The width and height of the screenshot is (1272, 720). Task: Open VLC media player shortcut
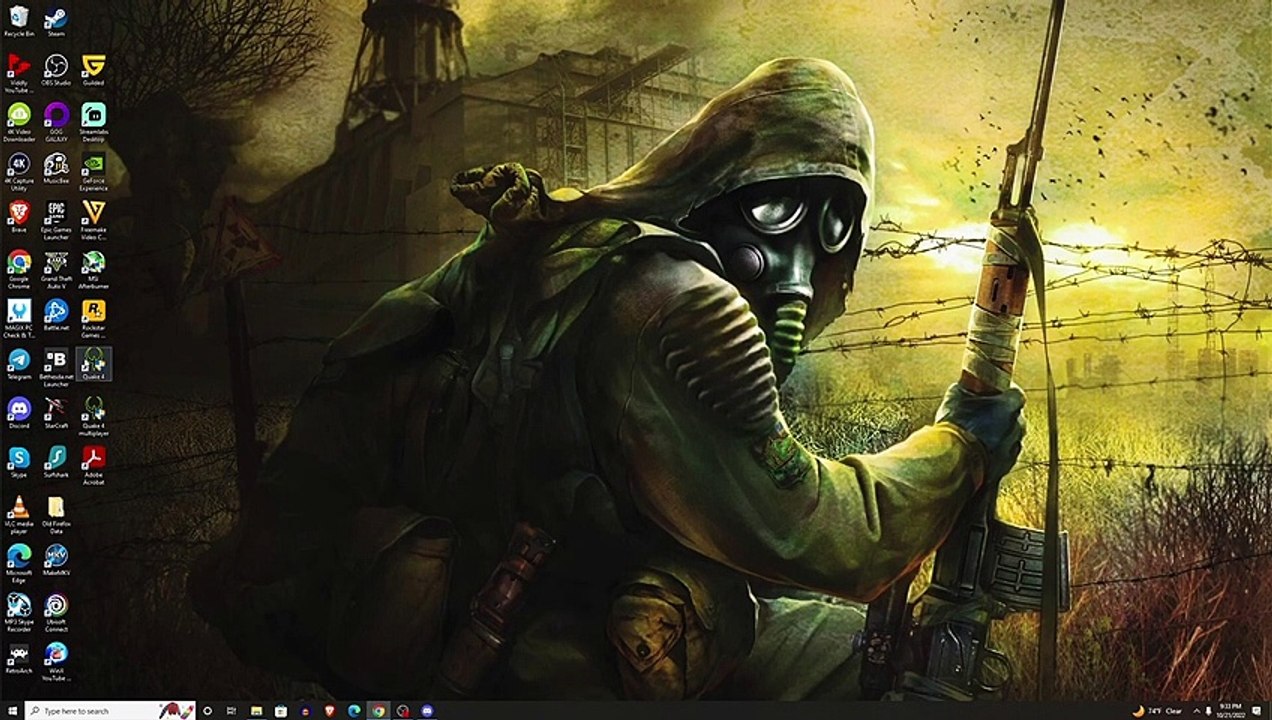pos(18,514)
